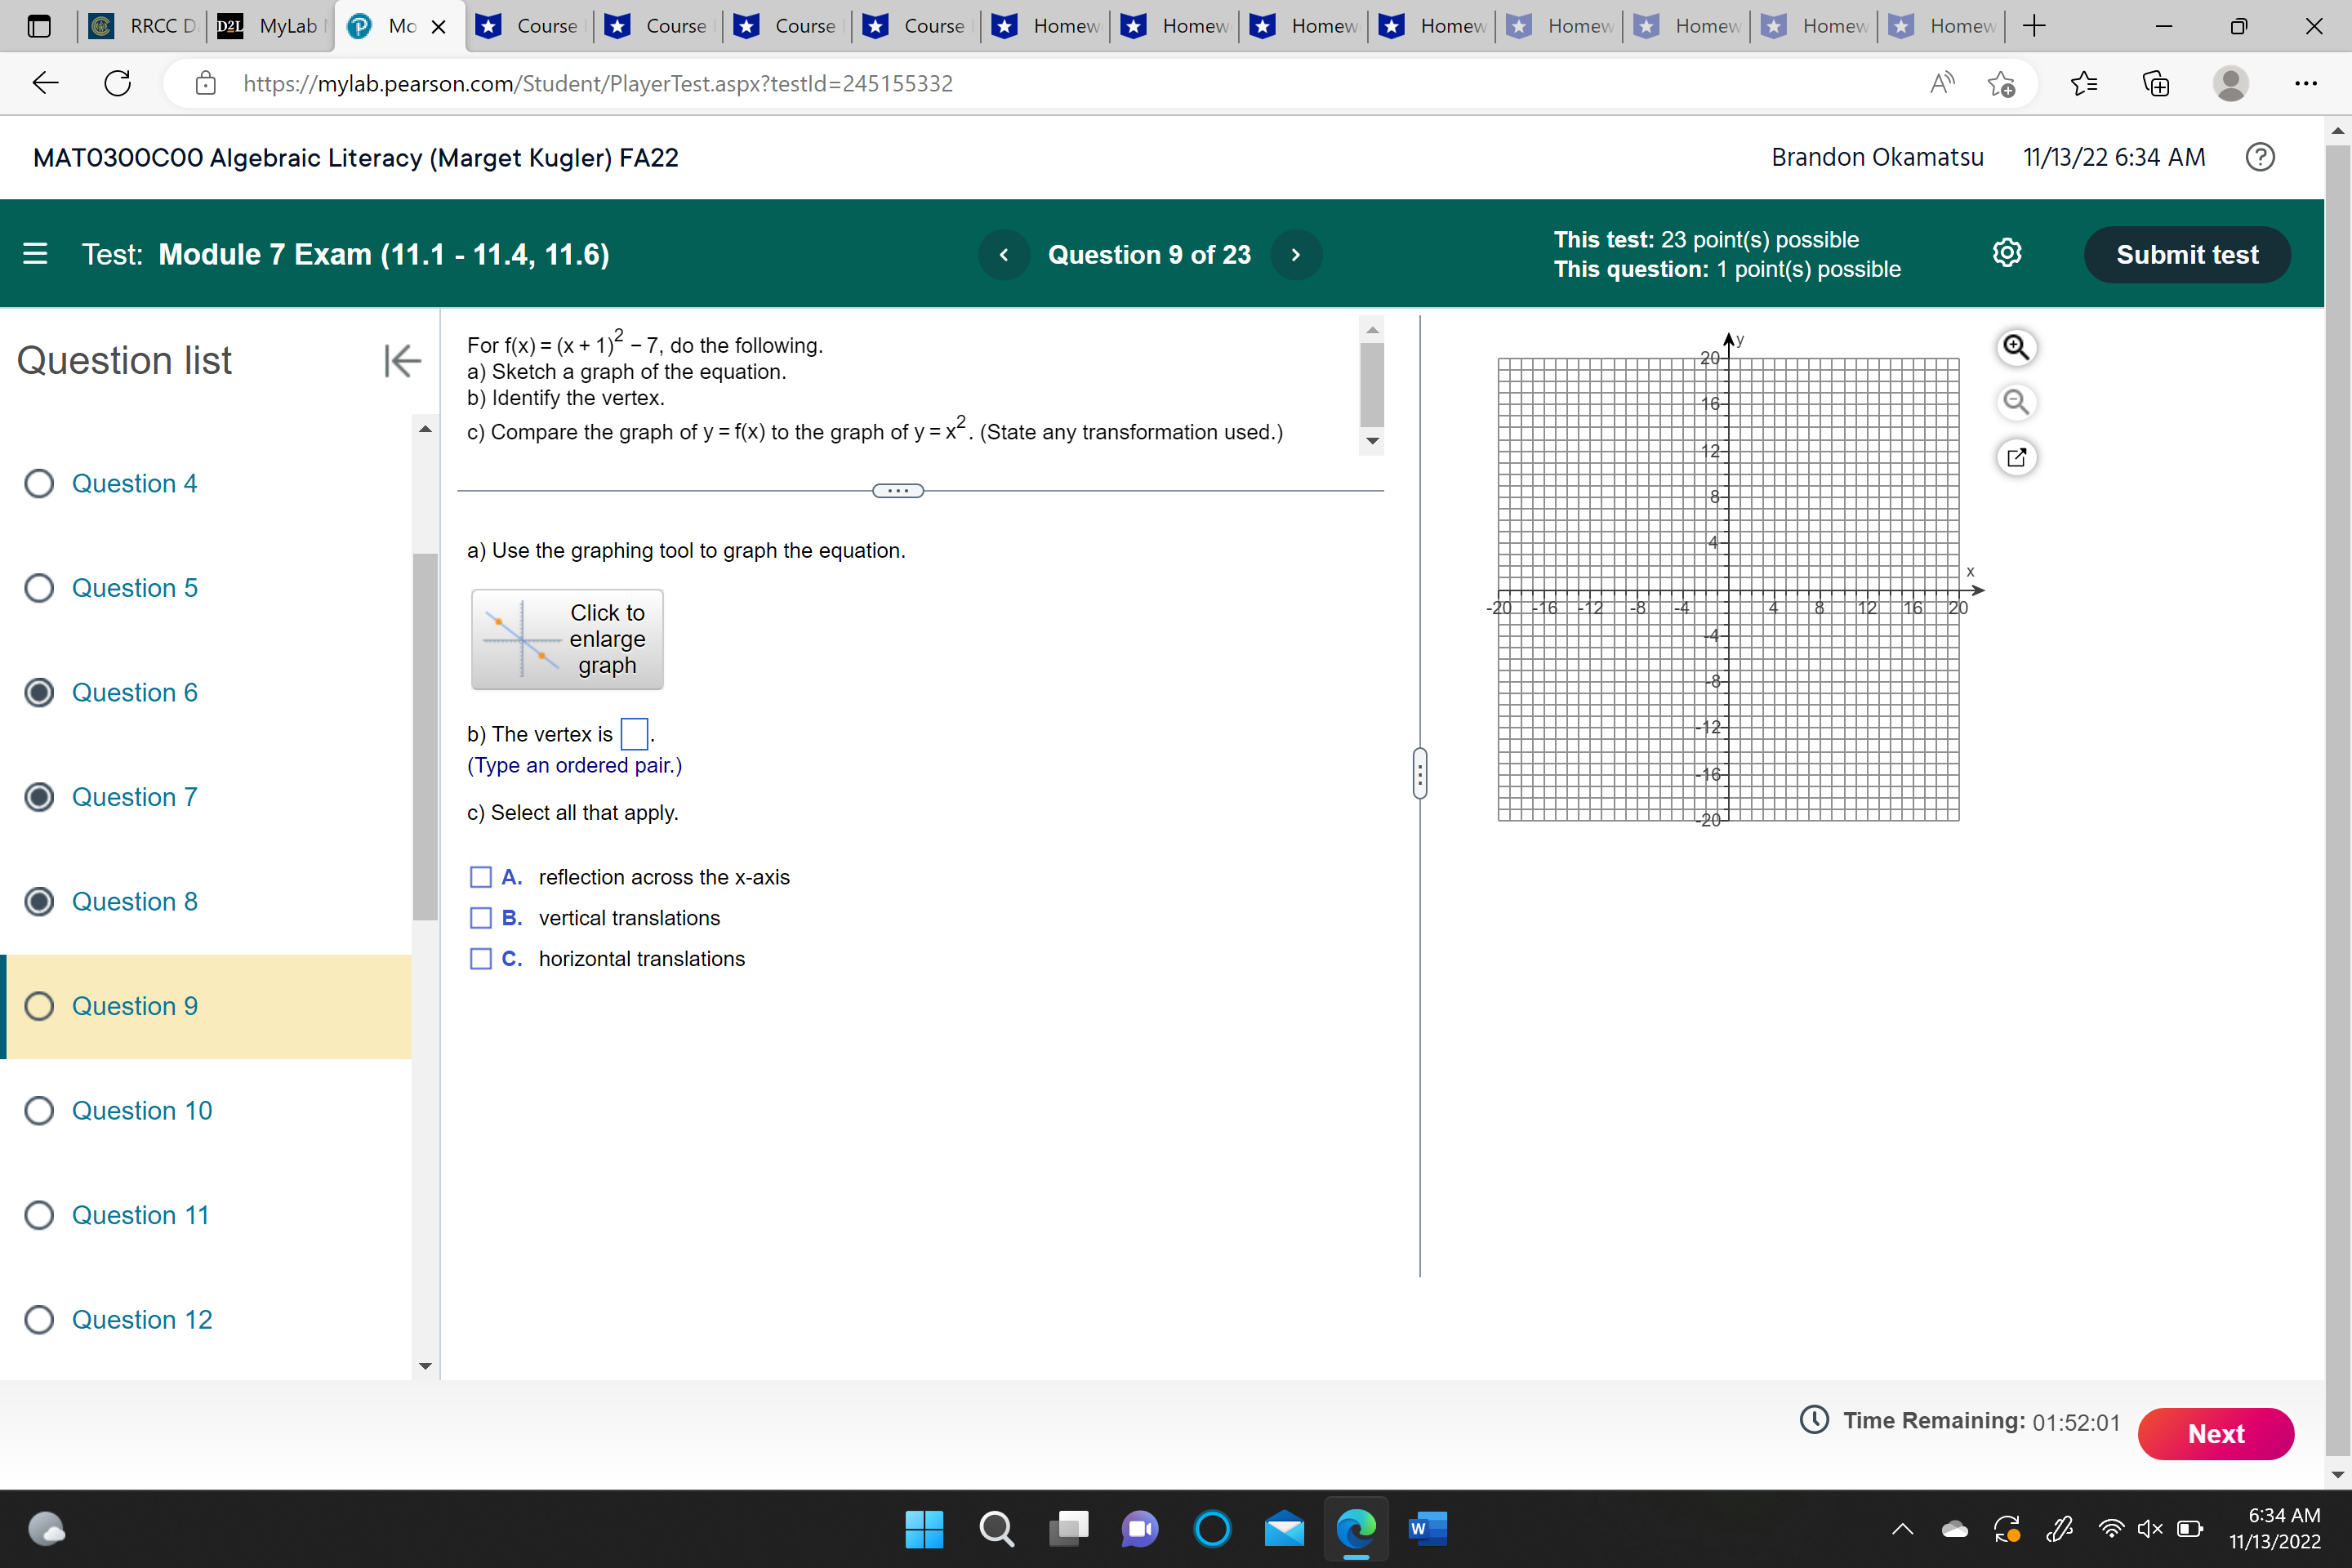Open the settings gear for the test
This screenshot has height=1568, width=2352.
point(2008,253)
